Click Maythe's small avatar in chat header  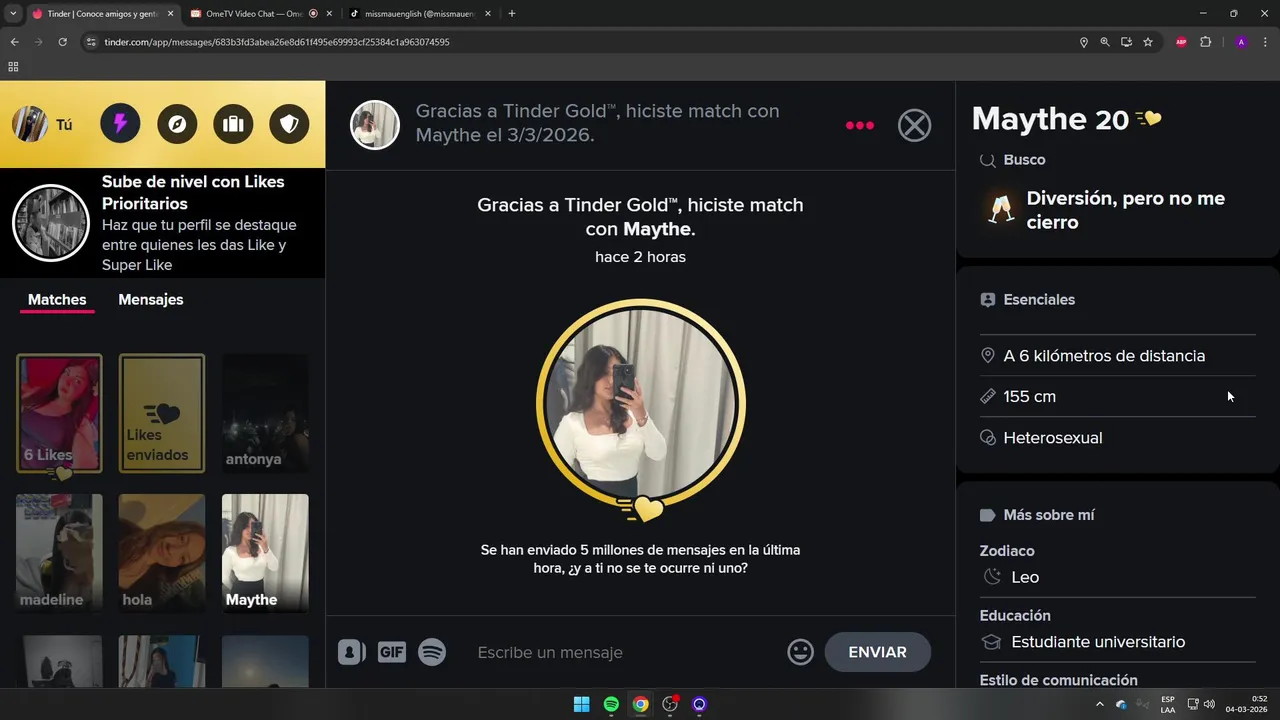point(375,125)
